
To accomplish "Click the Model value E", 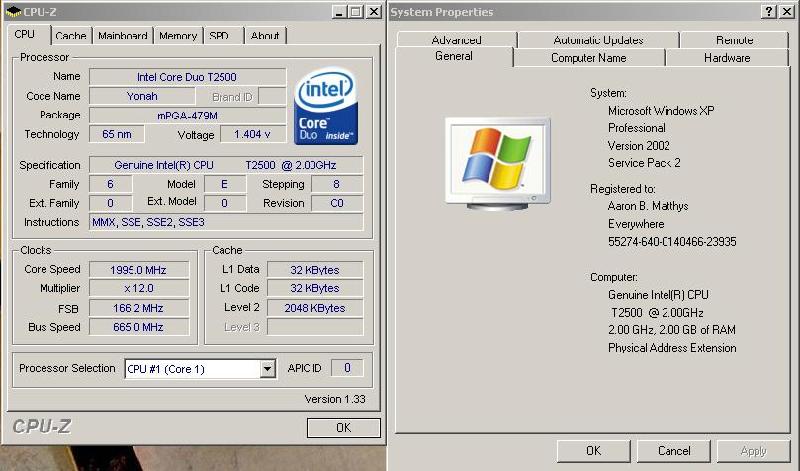I will point(224,184).
